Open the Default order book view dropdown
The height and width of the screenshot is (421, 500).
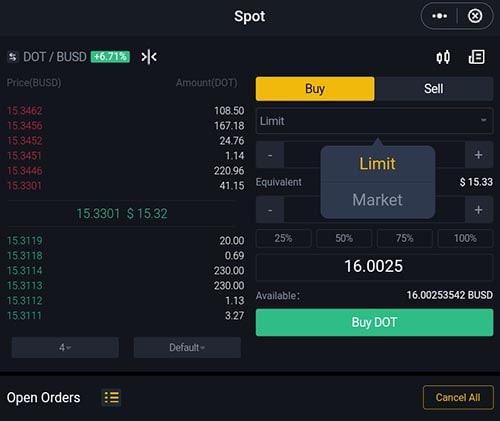pos(187,347)
